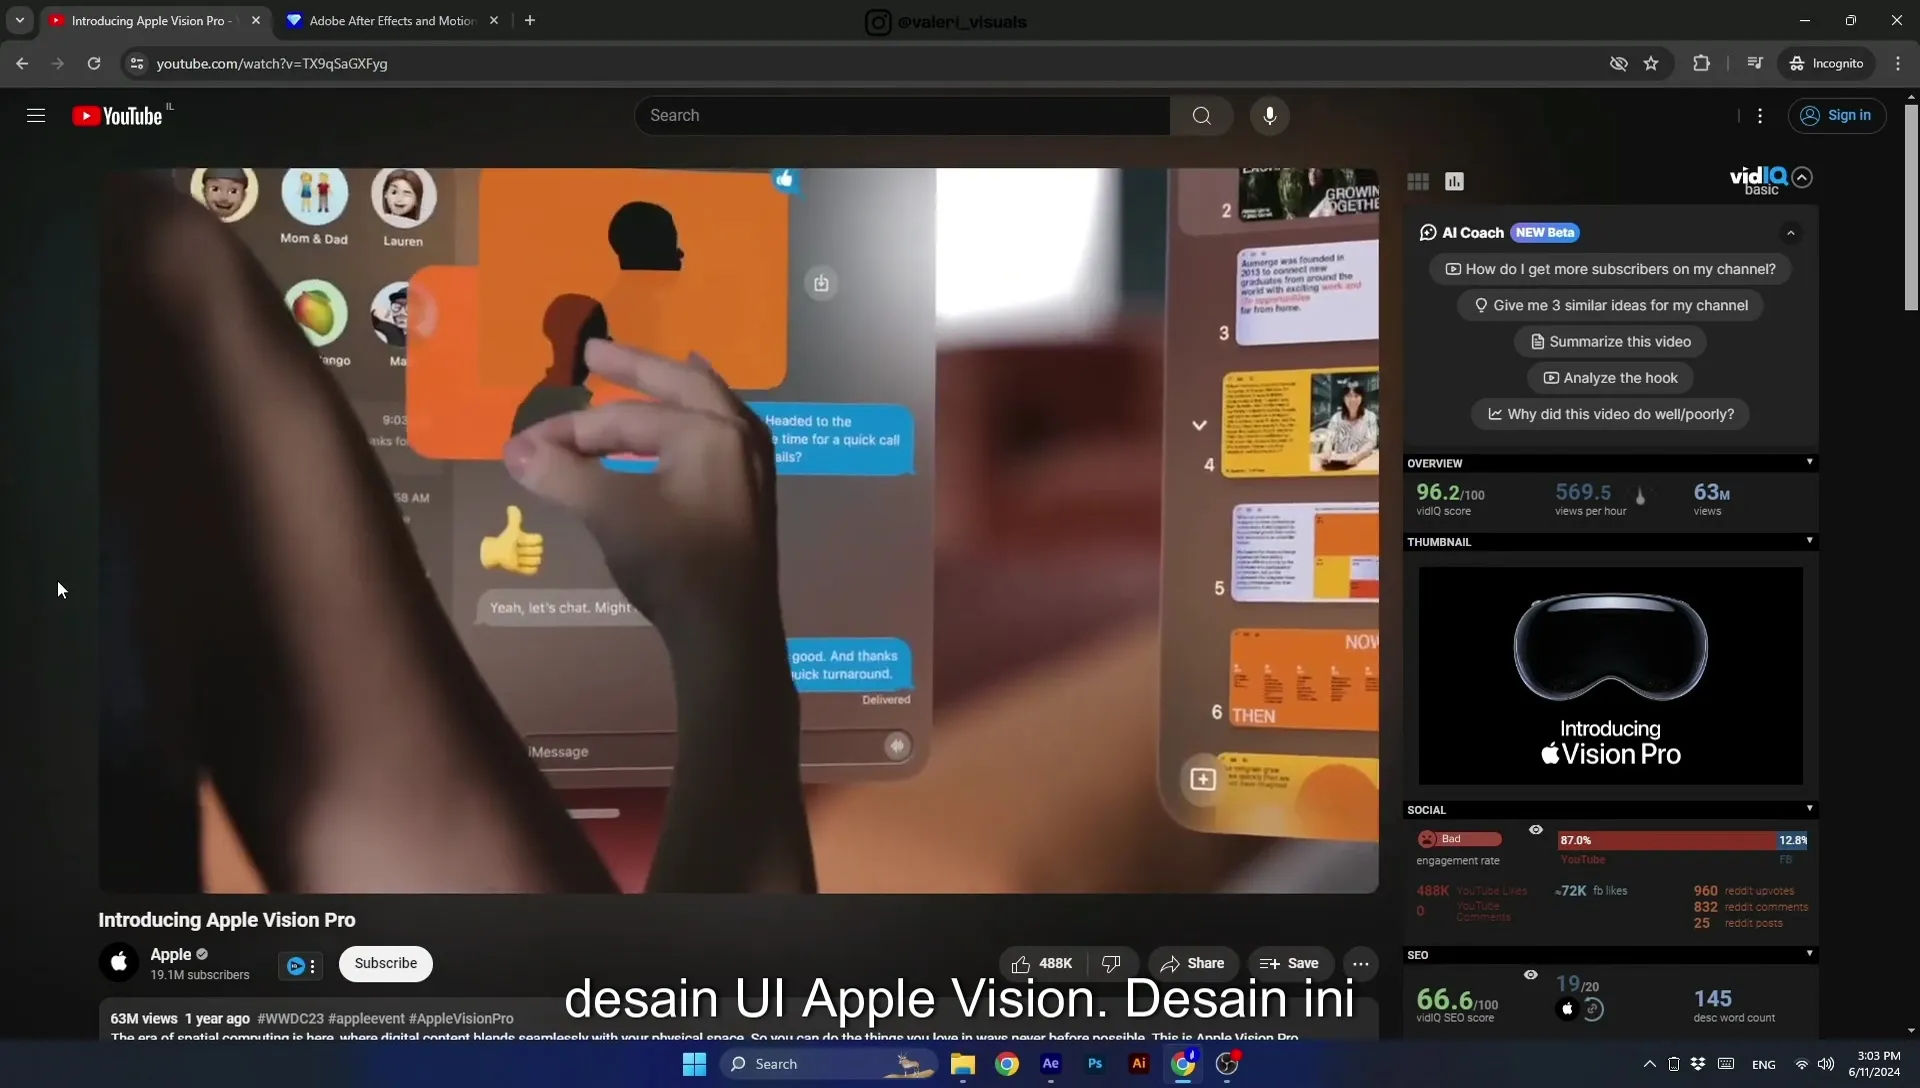This screenshot has width=1920, height=1088.
Task: Open the vidIQ channel icon next to Subscribe
Action: [x=296, y=965]
